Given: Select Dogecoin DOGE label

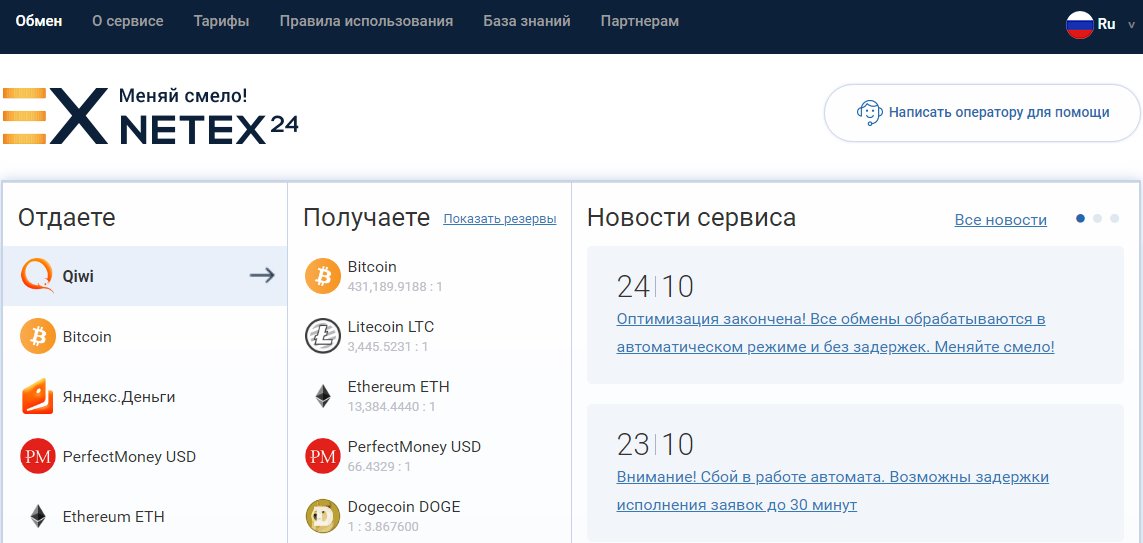Looking at the screenshot, I should (404, 506).
